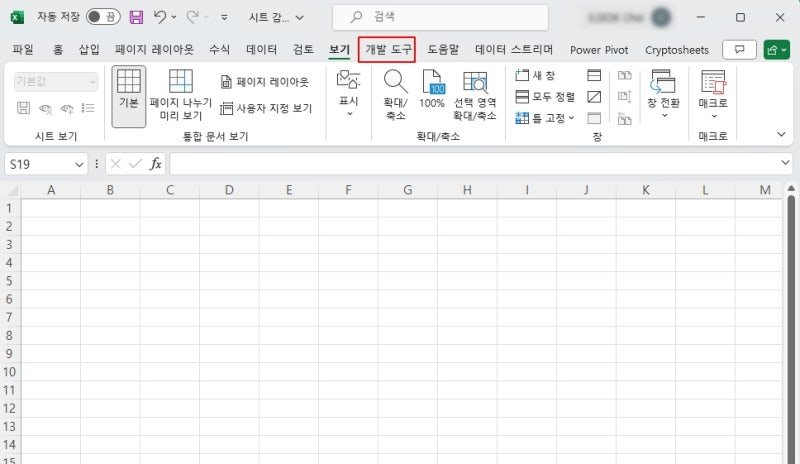Click 선택 영역 확대/축소 zoom to selection
This screenshot has width=800, height=464.
point(474,95)
